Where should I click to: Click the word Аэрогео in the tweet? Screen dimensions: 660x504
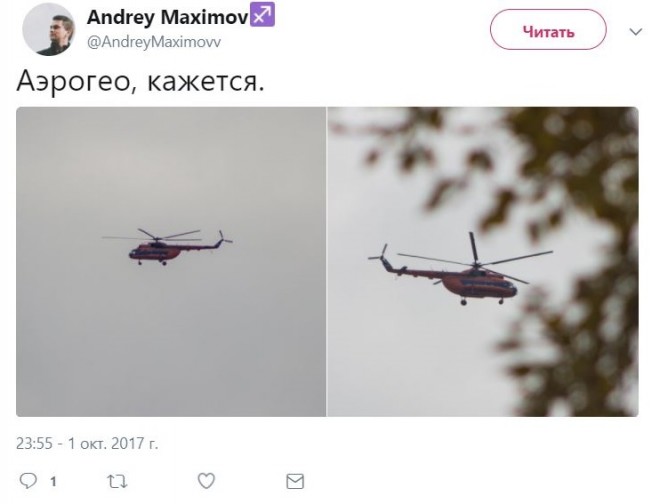coord(72,80)
